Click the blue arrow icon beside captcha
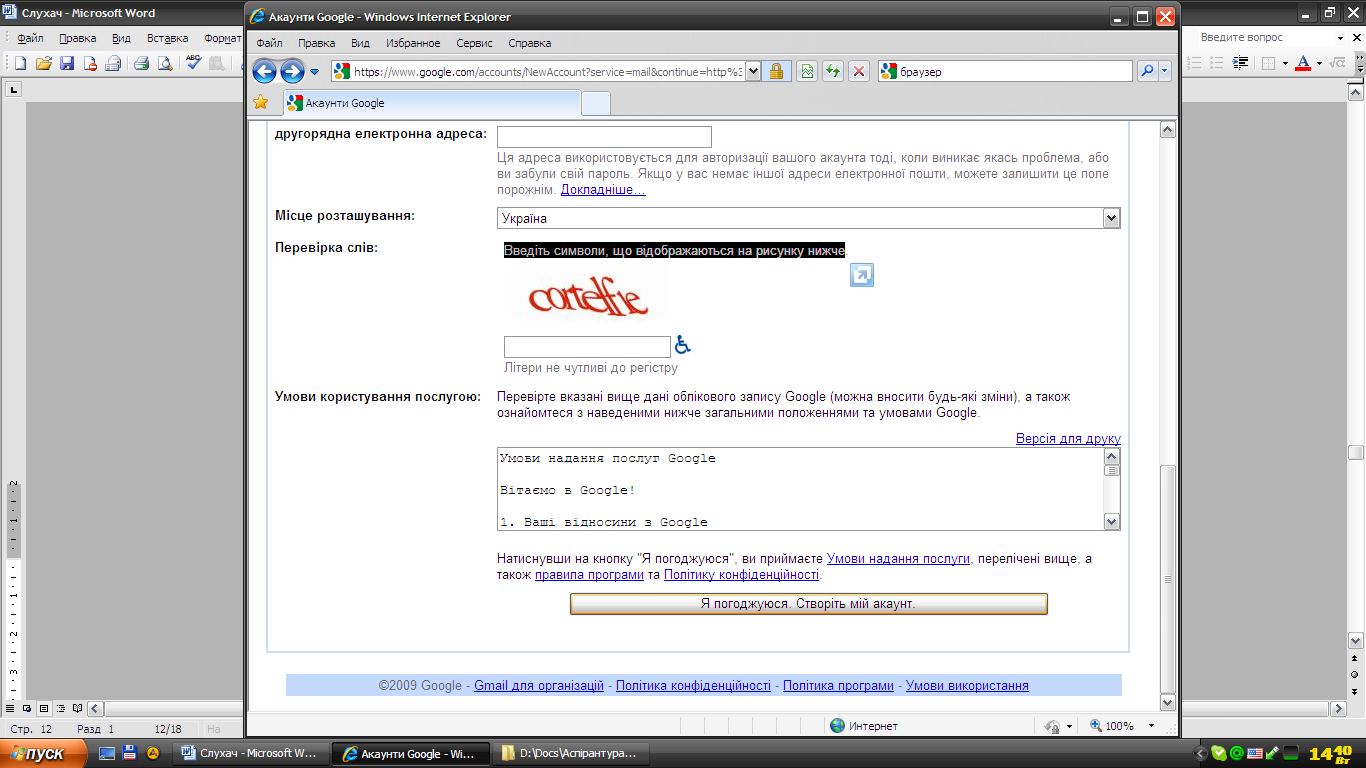1366x768 pixels. (x=862, y=275)
